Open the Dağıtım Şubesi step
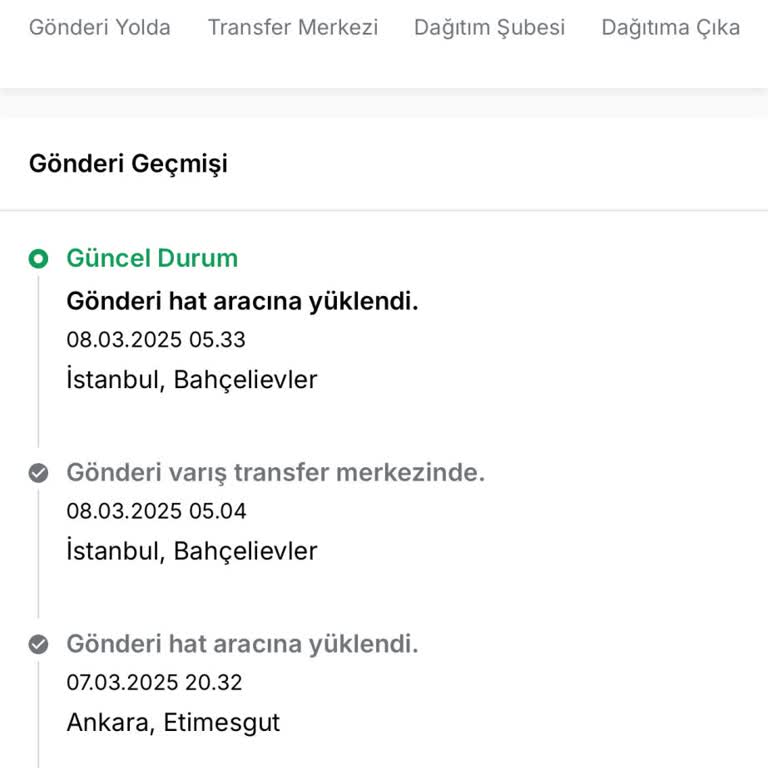Viewport: 768px width, 768px height. [489, 27]
